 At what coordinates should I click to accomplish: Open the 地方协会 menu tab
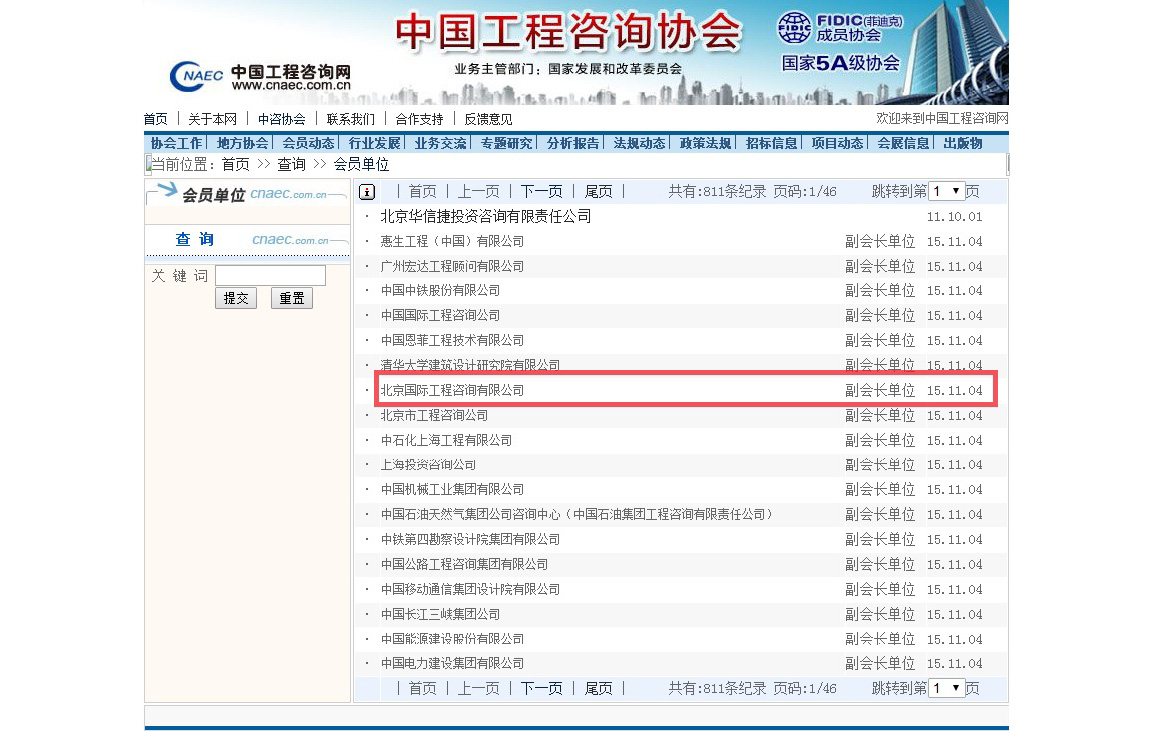[x=243, y=143]
